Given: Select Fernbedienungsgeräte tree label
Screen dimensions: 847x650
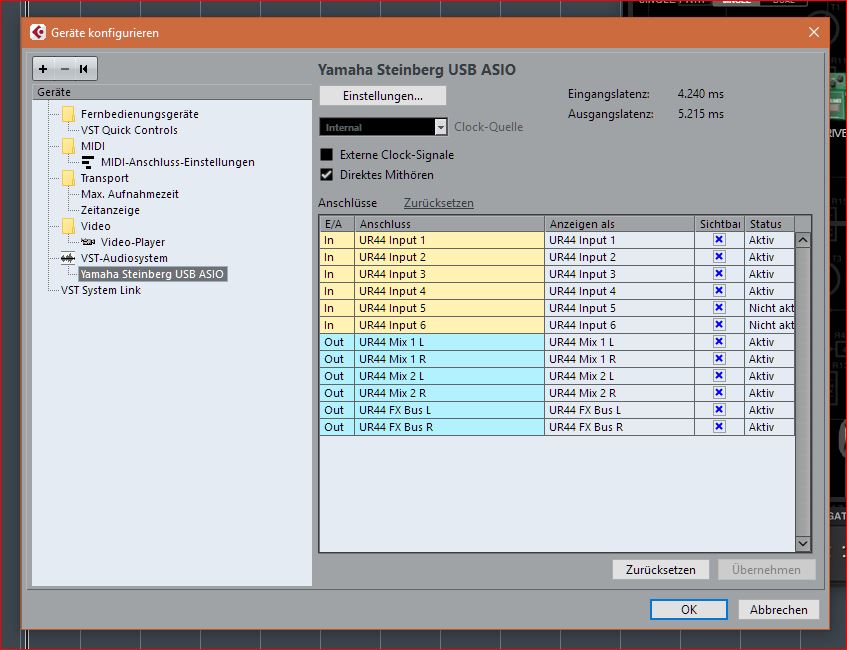Looking at the screenshot, I should pos(140,114).
